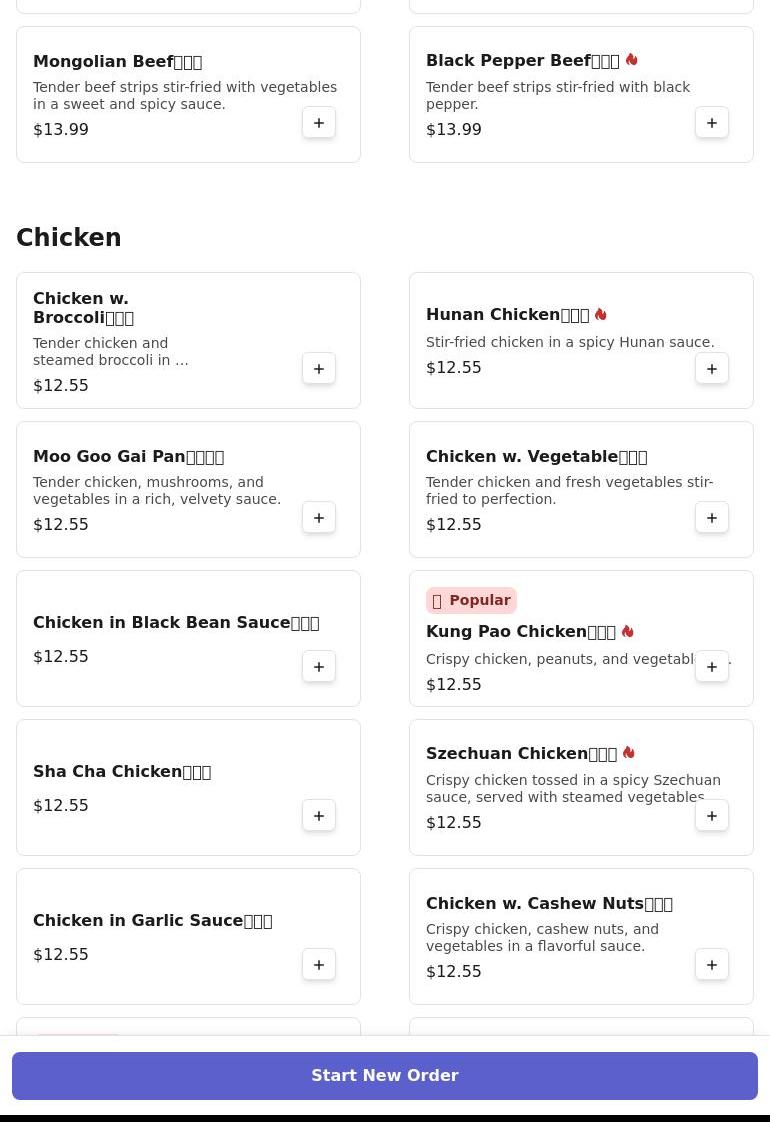The image size is (770, 1122).
Task: Add Chicken w. Cashew Nuts to order
Action: point(712,965)
